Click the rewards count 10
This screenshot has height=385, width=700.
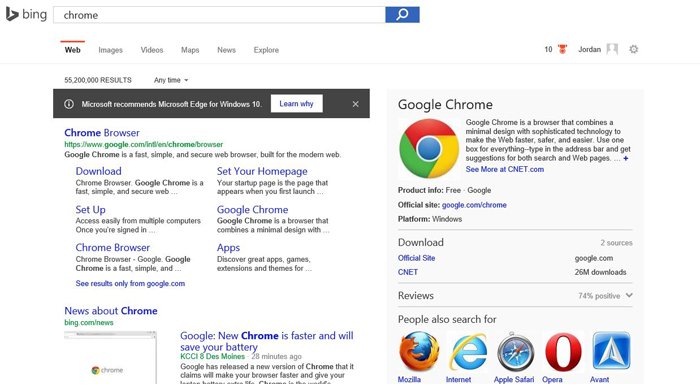pos(548,49)
